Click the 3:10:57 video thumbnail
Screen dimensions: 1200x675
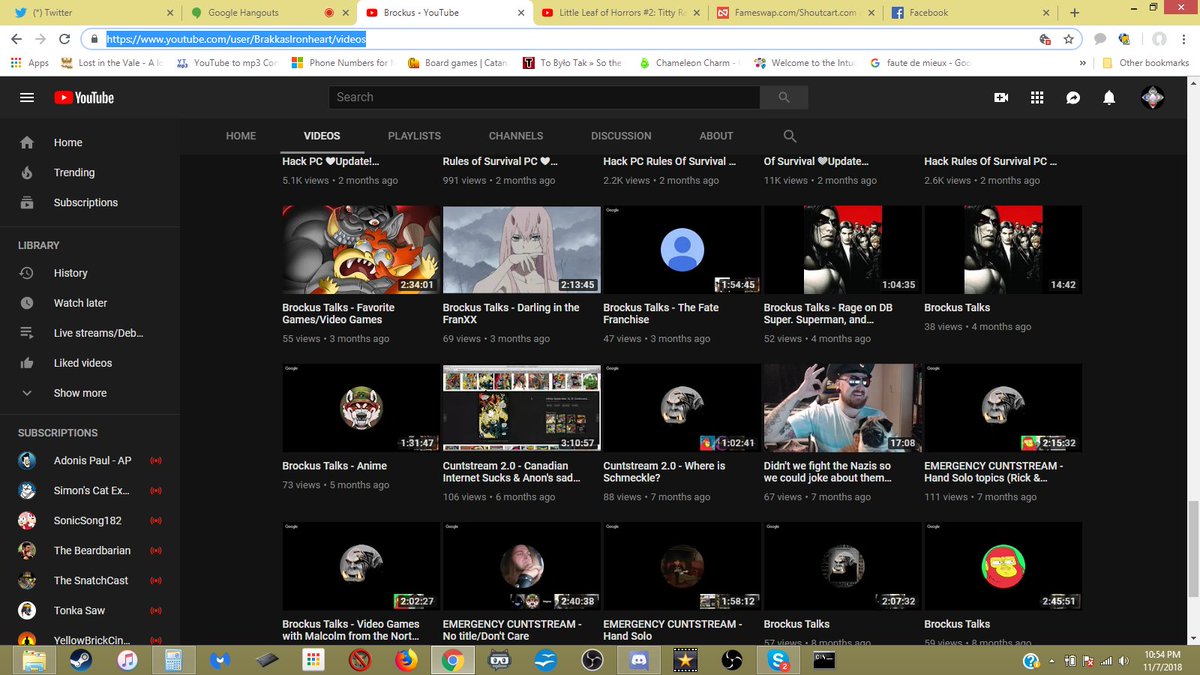[x=522, y=408]
